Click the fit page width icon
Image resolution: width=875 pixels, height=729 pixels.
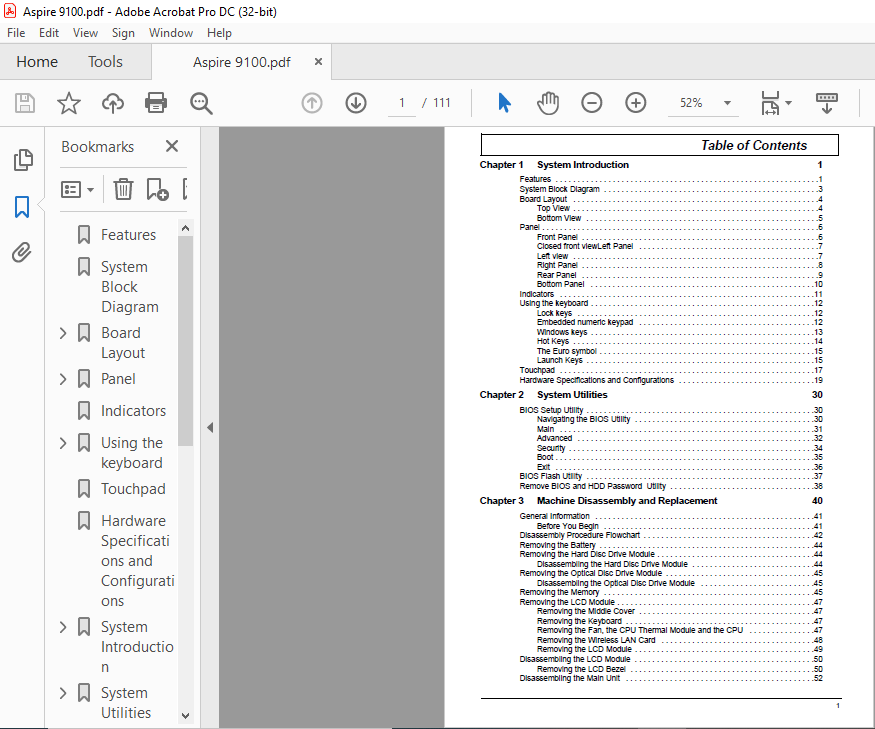click(x=770, y=103)
